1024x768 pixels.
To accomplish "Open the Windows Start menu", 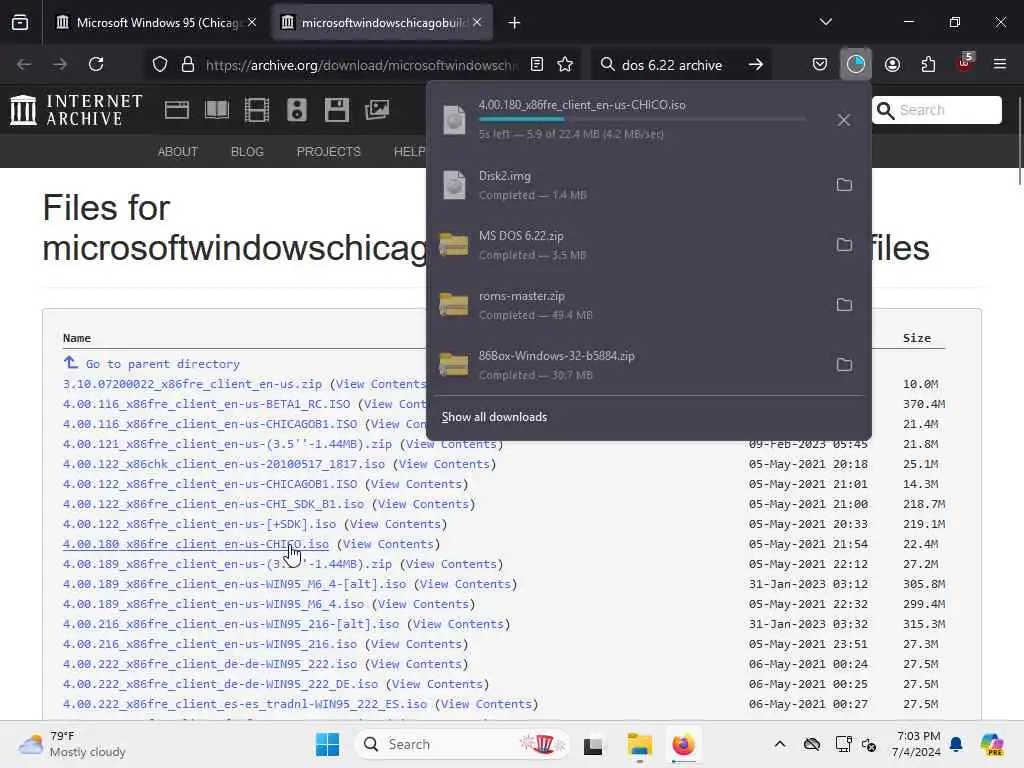I will [x=327, y=744].
